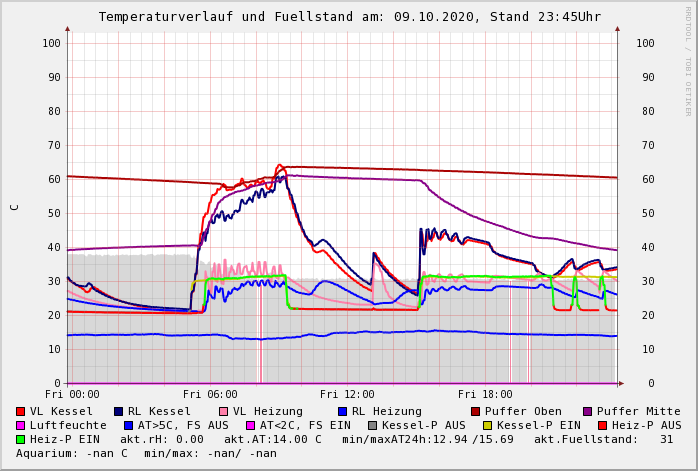Click the Aquarium reading text line
698x471 pixels.
pos(146,453)
